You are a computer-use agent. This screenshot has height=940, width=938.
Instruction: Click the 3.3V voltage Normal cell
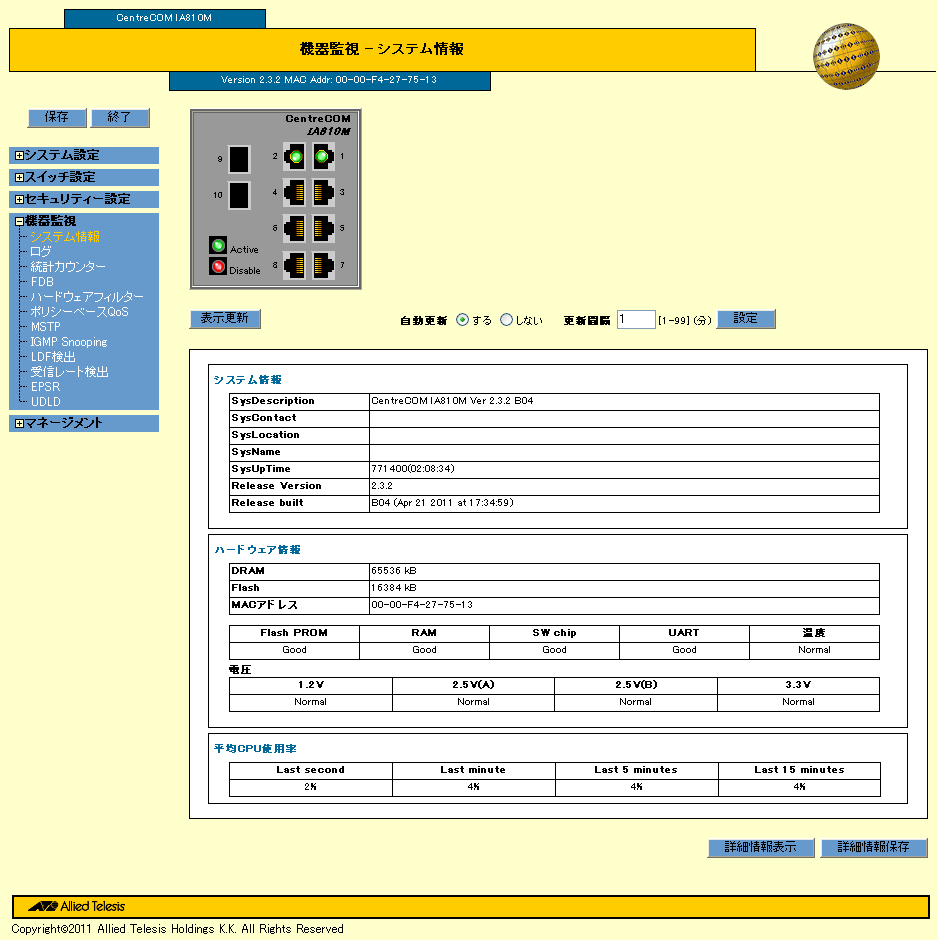(798, 703)
